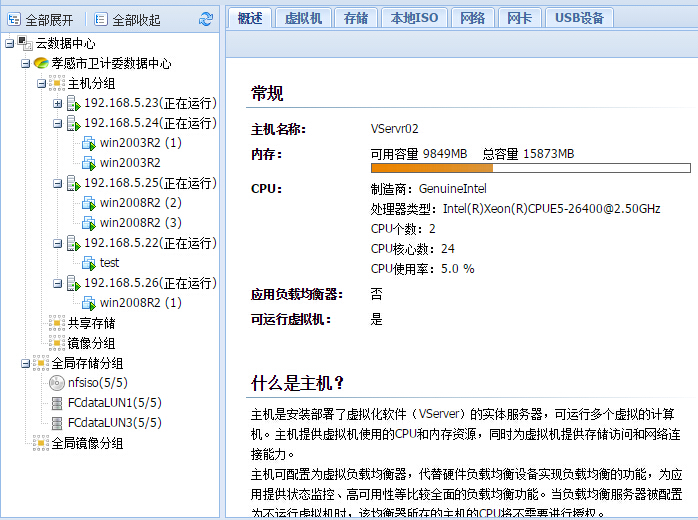The image size is (698, 520).
Task: Open the 存储 tab
Action: [356, 18]
